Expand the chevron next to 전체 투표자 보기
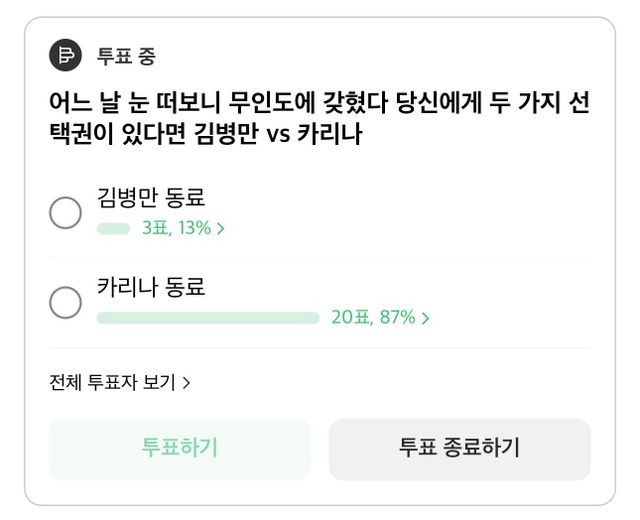Viewport: 640px width, 520px height. tap(187, 382)
